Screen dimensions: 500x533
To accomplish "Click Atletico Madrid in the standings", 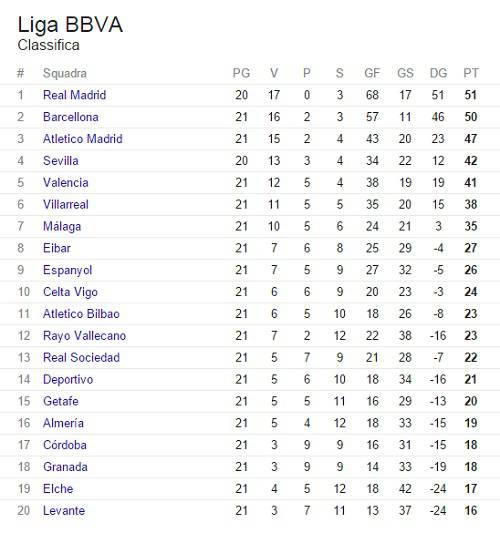I will pos(83,139).
